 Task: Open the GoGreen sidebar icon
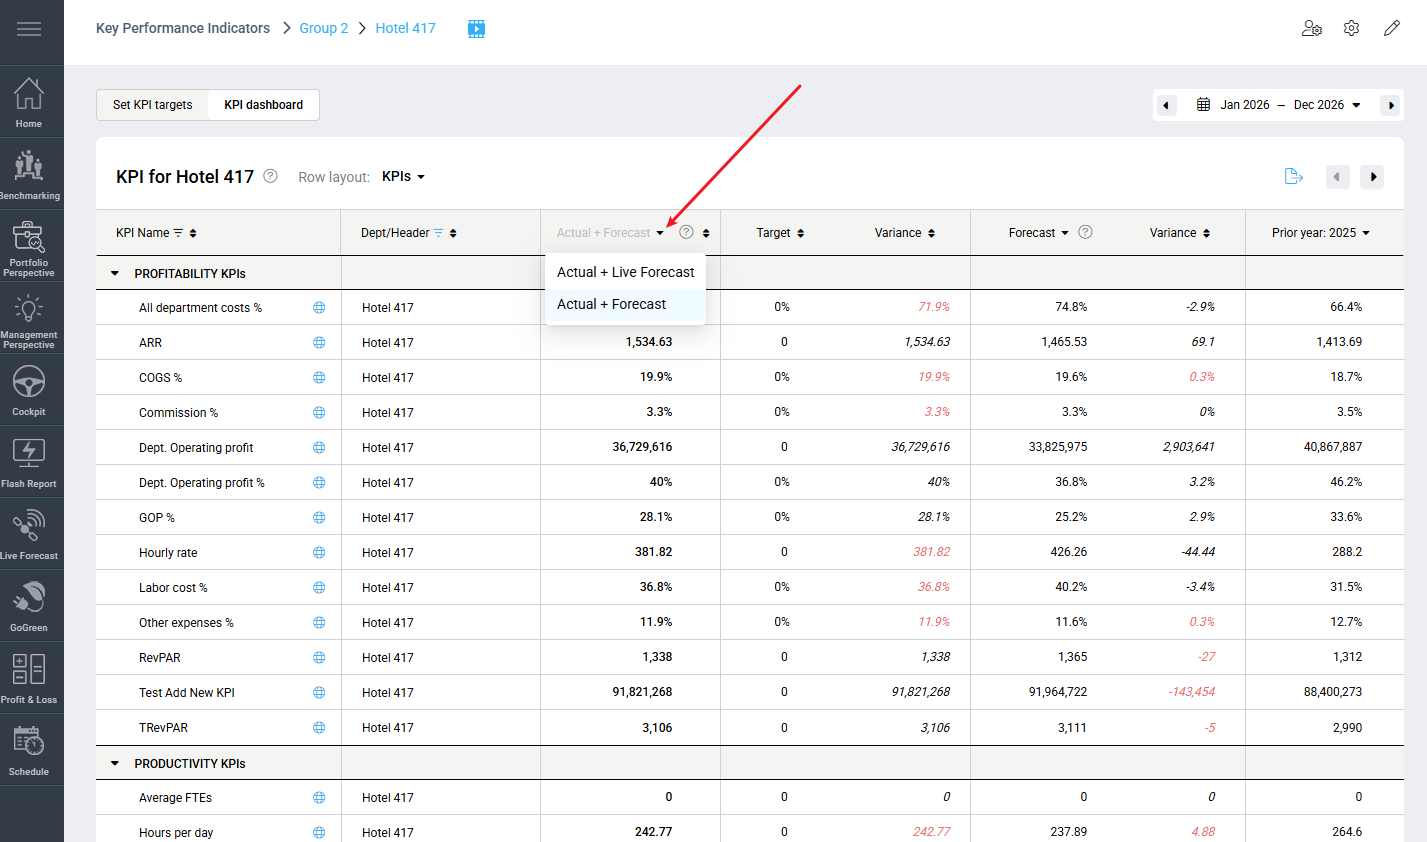(29, 606)
